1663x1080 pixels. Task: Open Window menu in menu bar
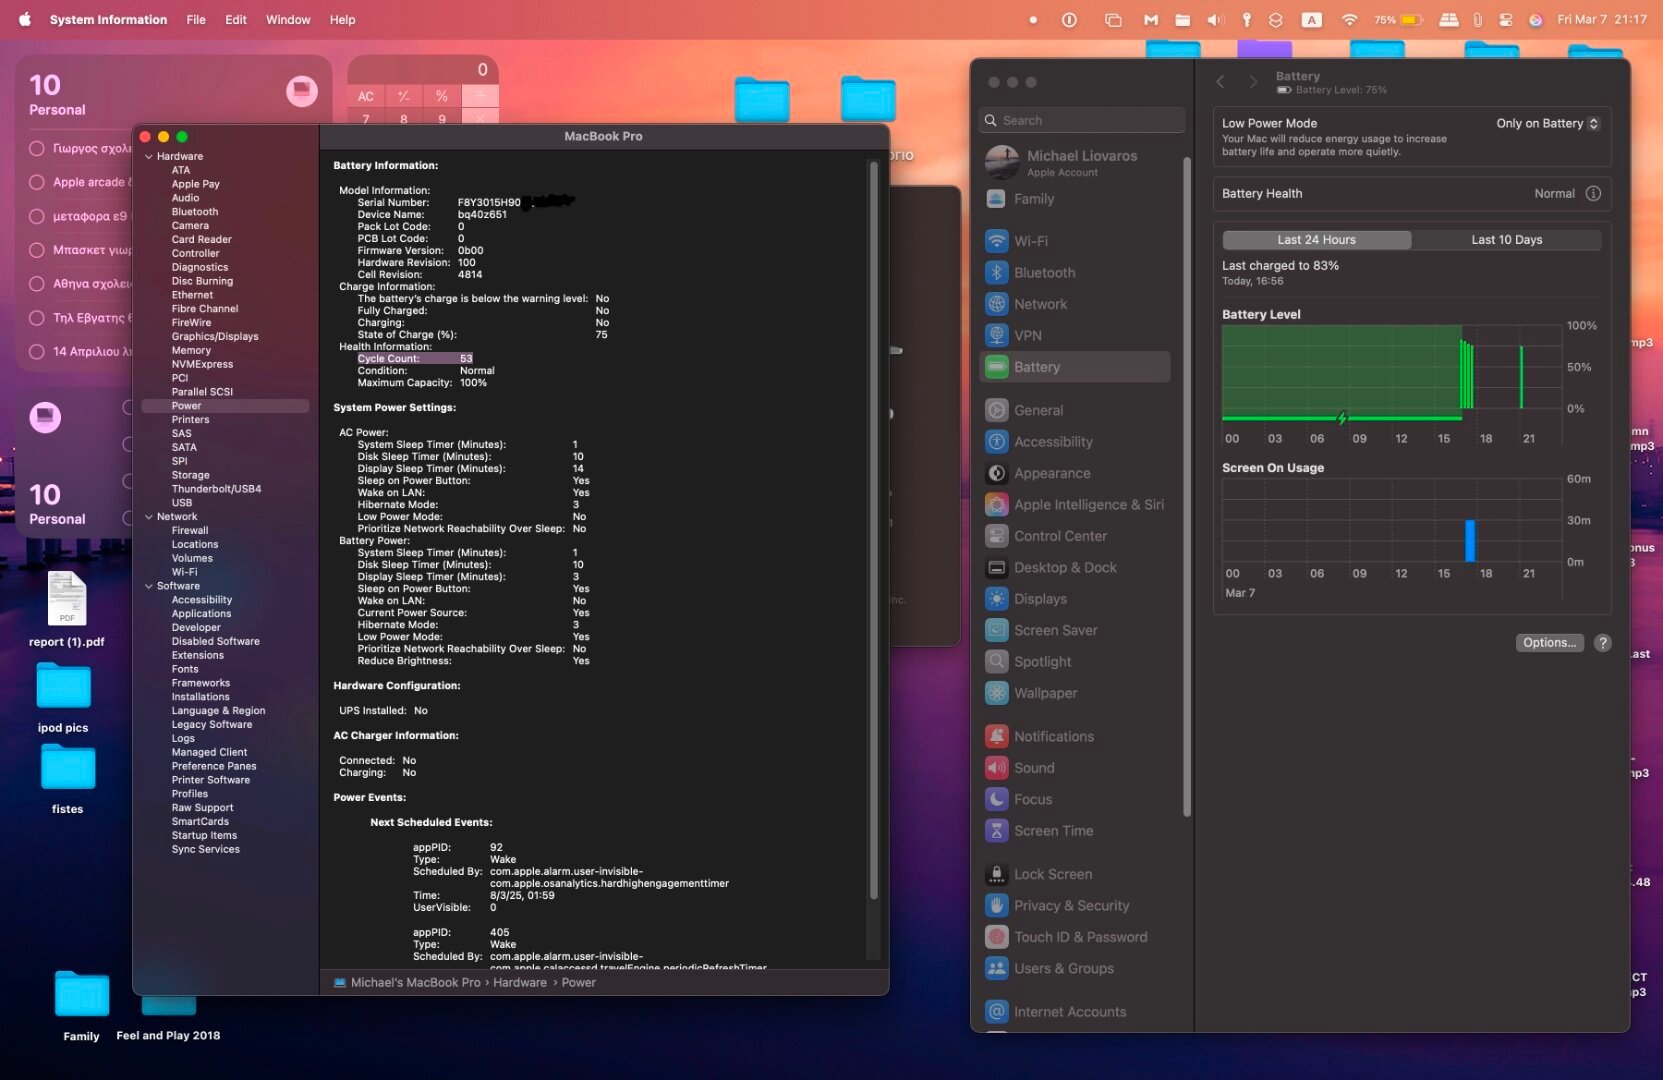[288, 19]
